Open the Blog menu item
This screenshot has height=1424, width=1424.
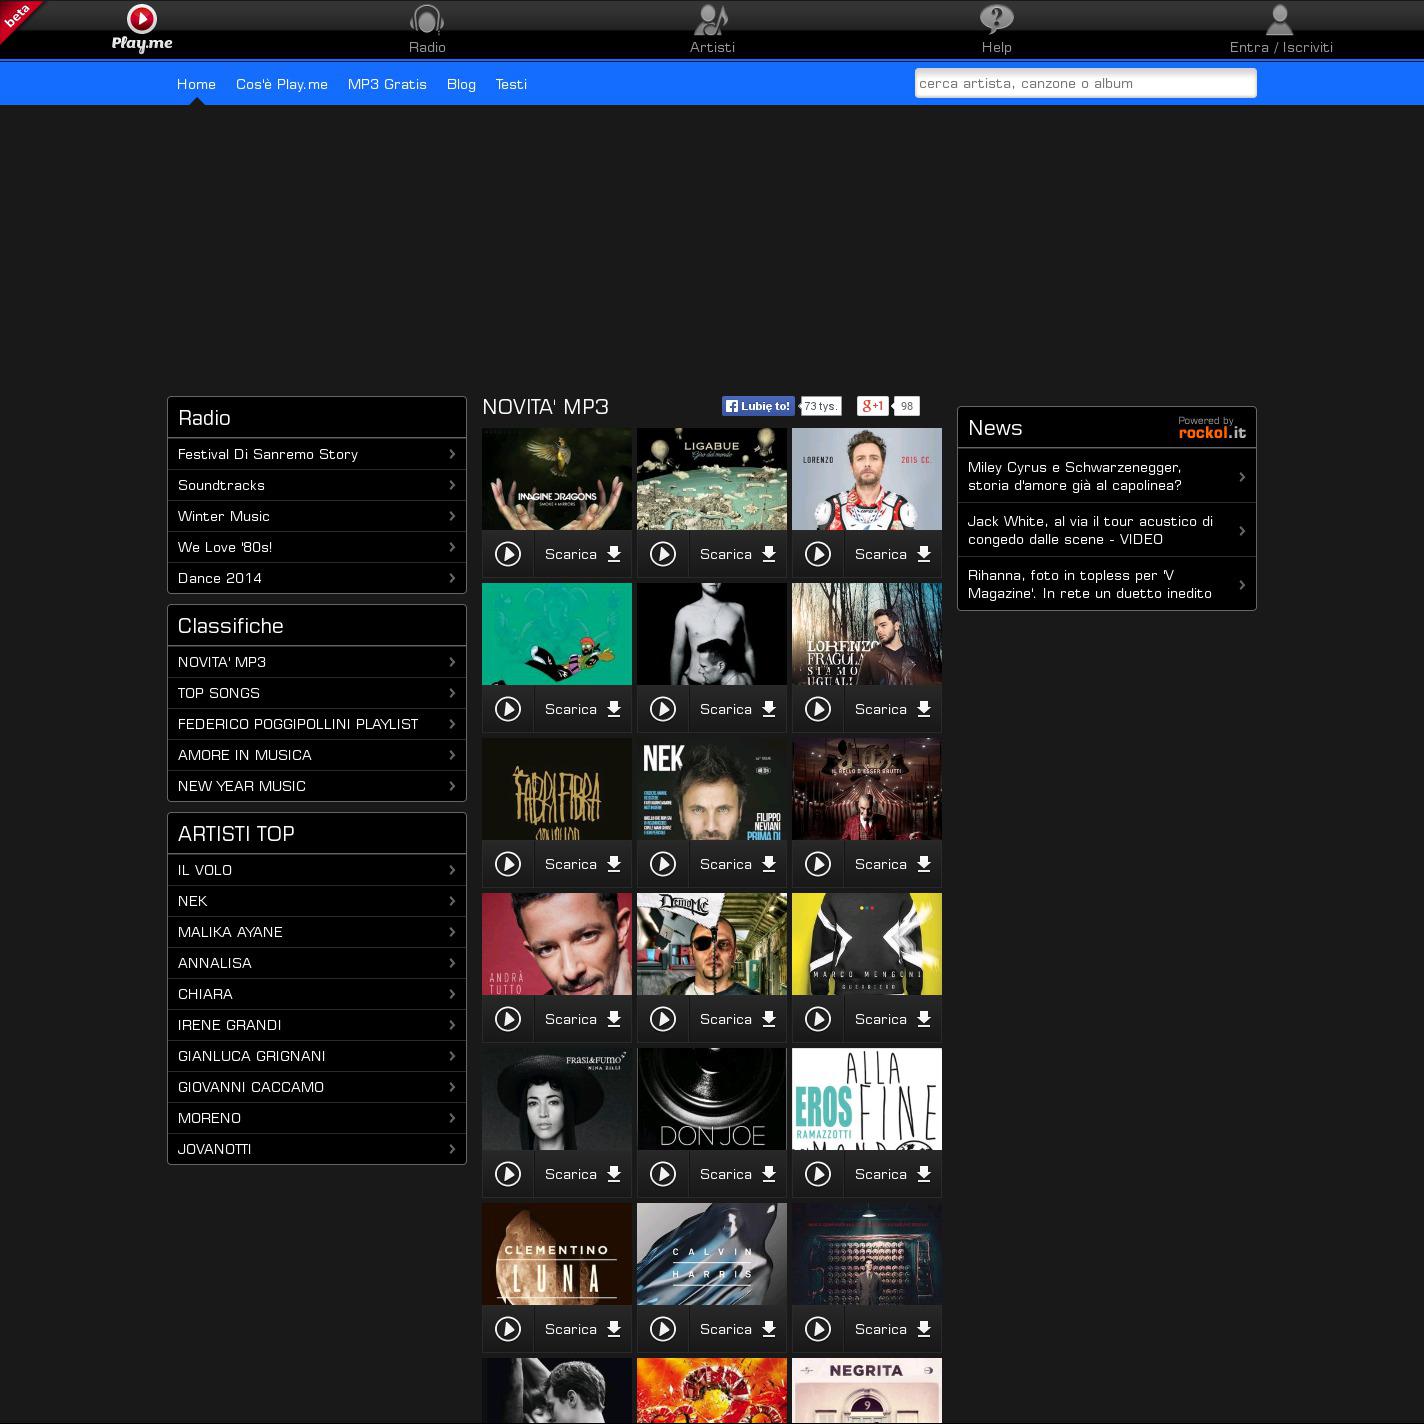tap(461, 84)
